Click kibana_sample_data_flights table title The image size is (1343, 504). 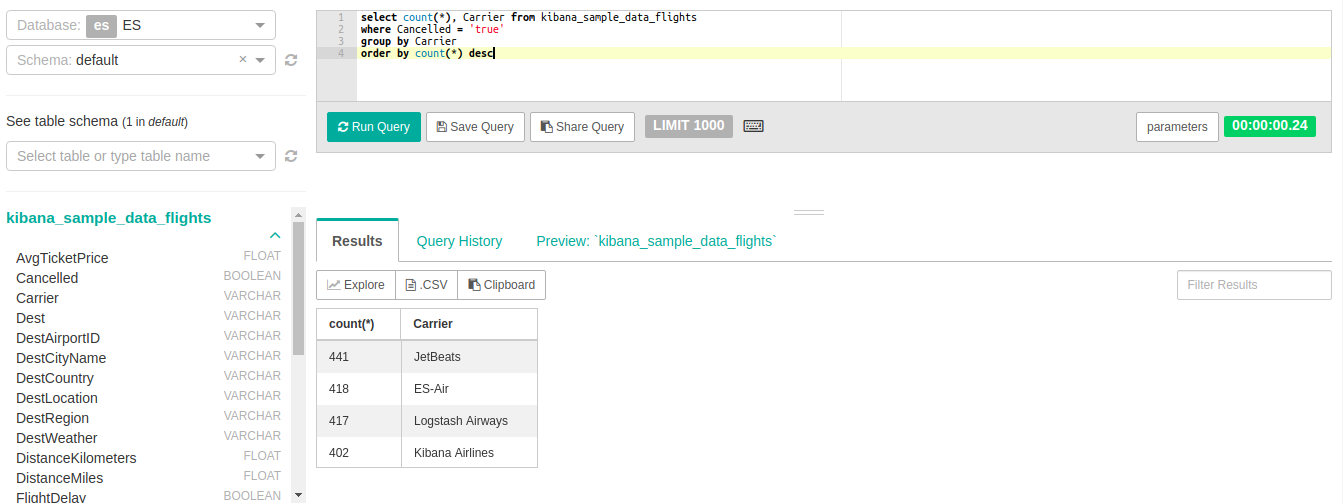(x=109, y=217)
